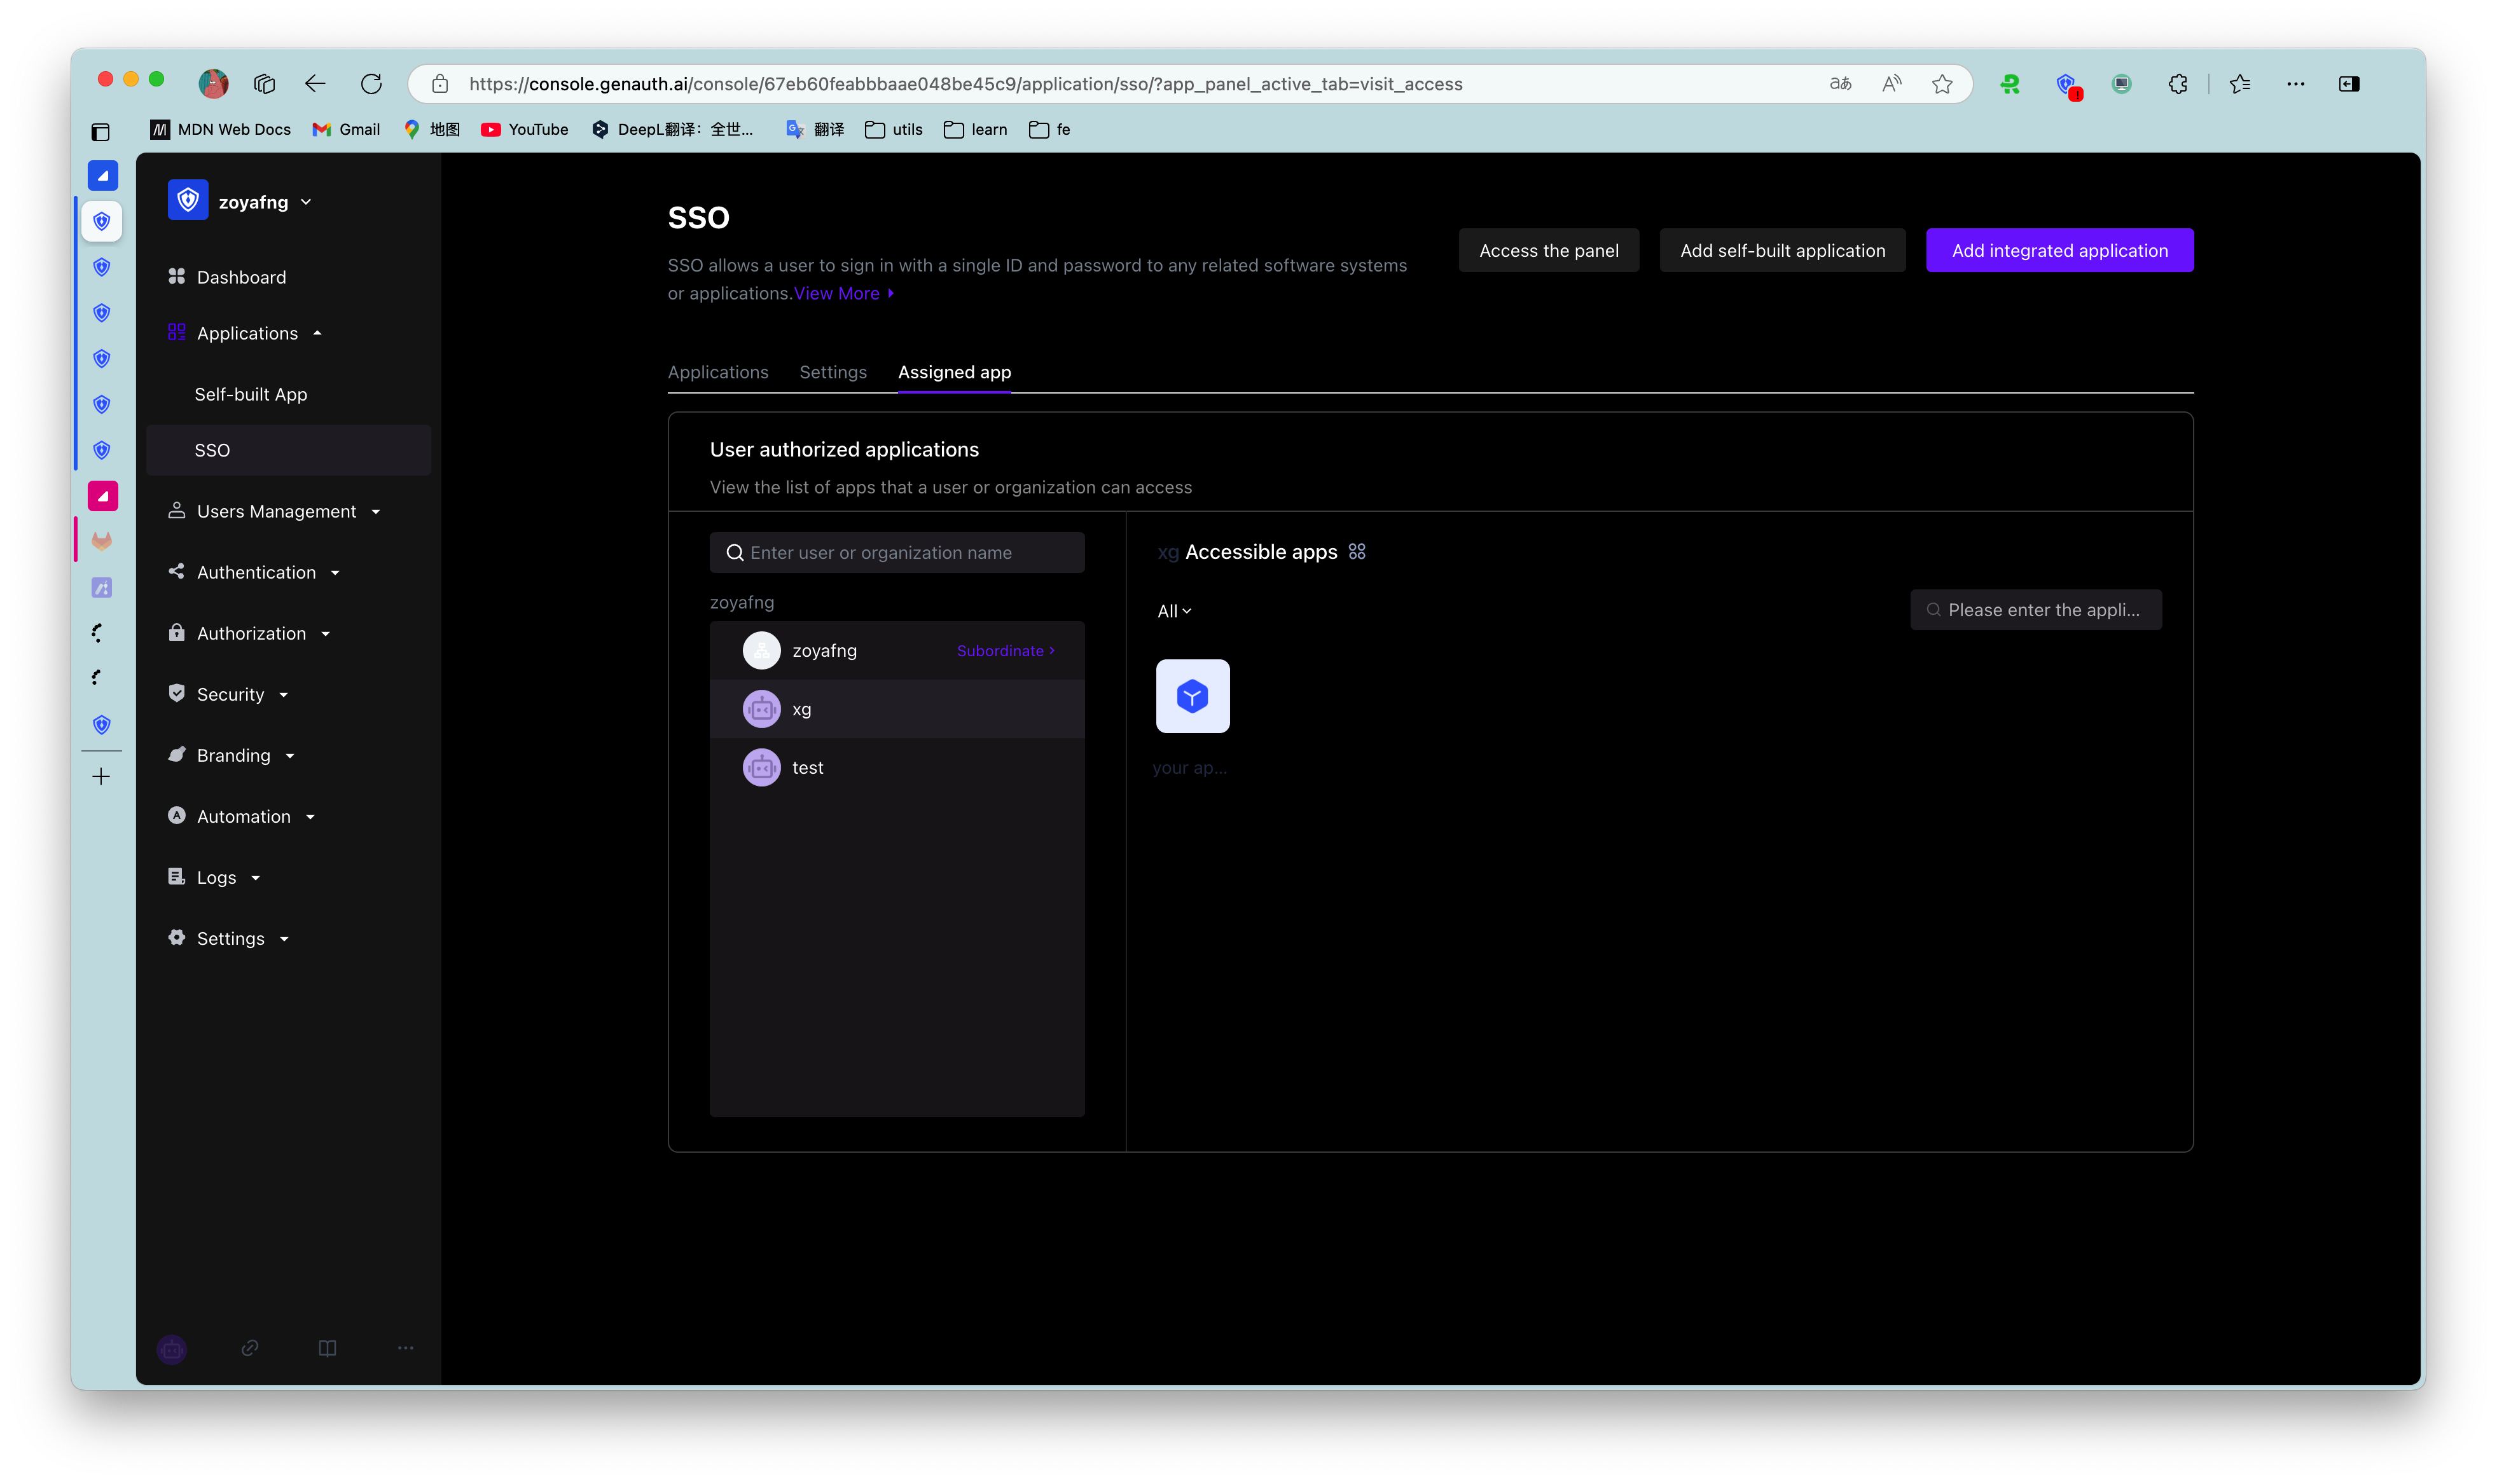This screenshot has height=1484, width=2497.
Task: Click Add integrated application button
Action: pyautogui.click(x=2059, y=250)
